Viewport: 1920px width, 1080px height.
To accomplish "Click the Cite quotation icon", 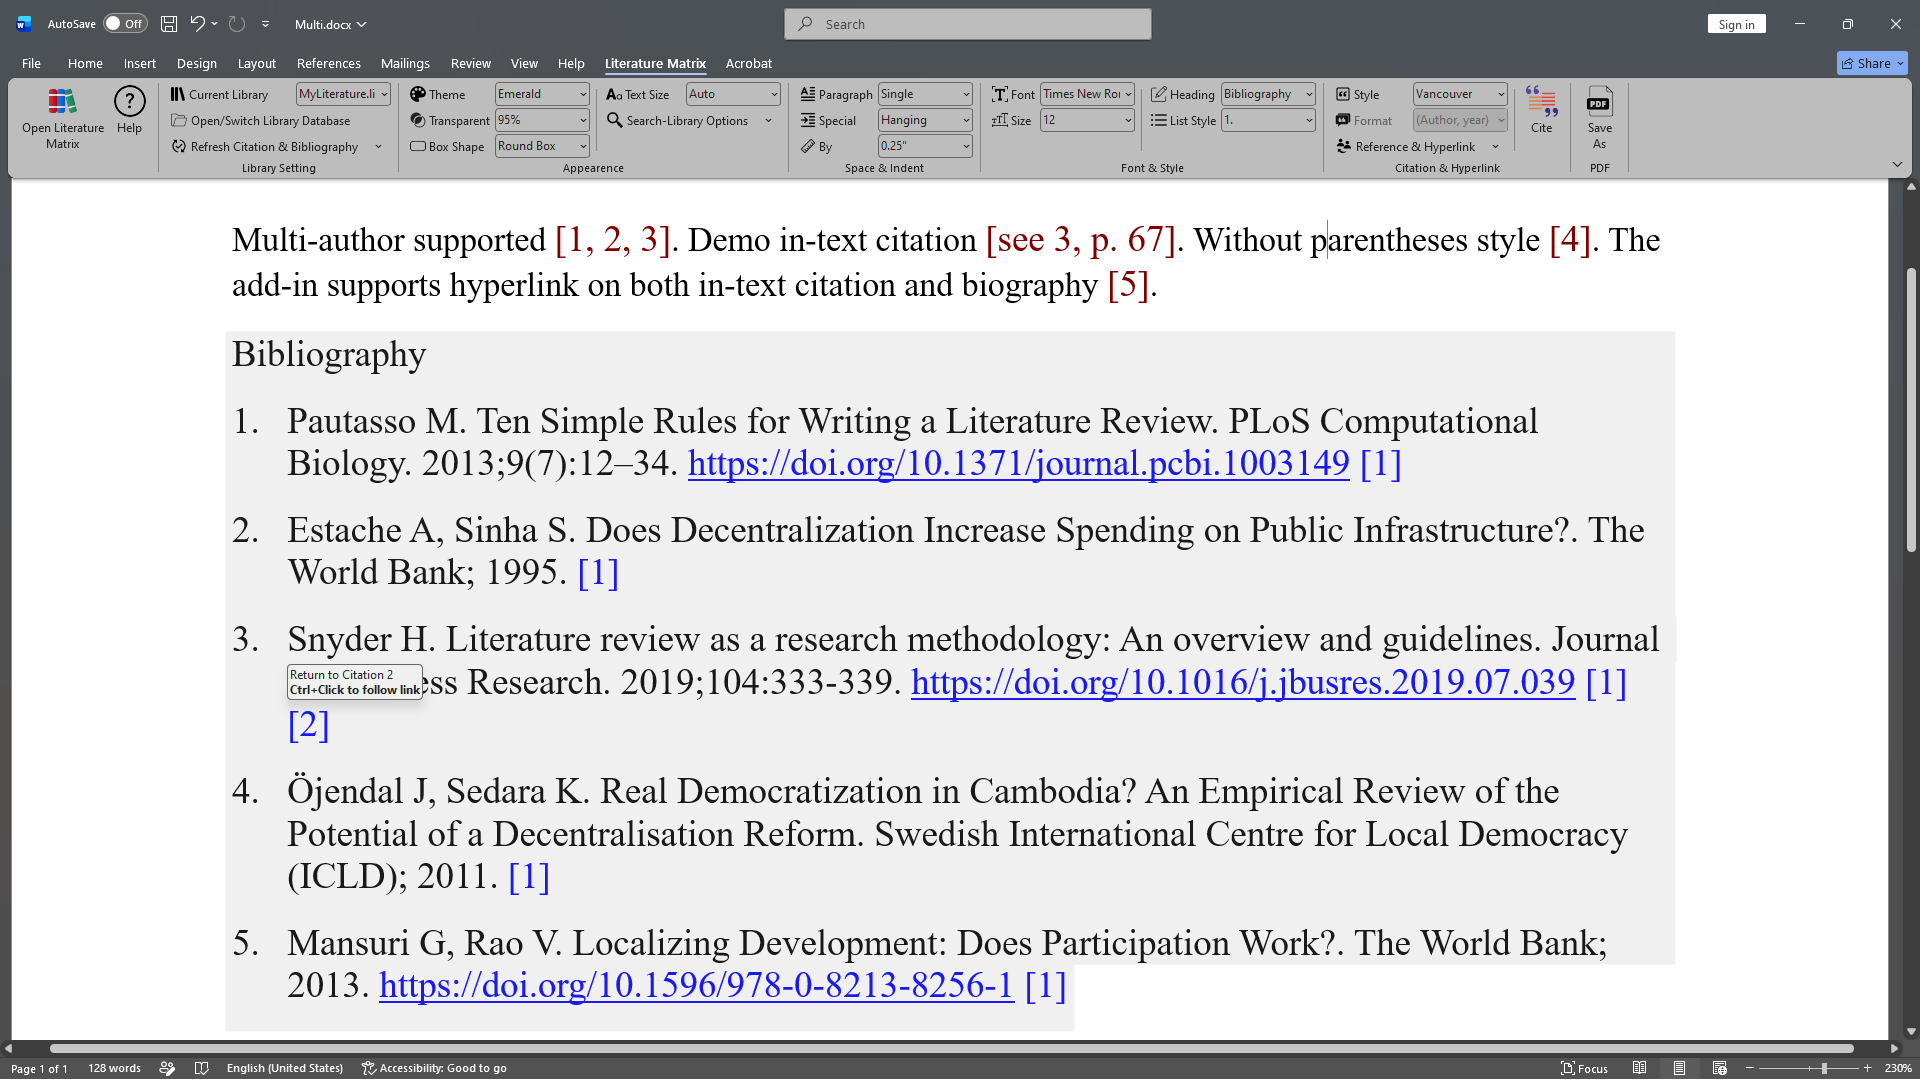I will pos(1541,101).
